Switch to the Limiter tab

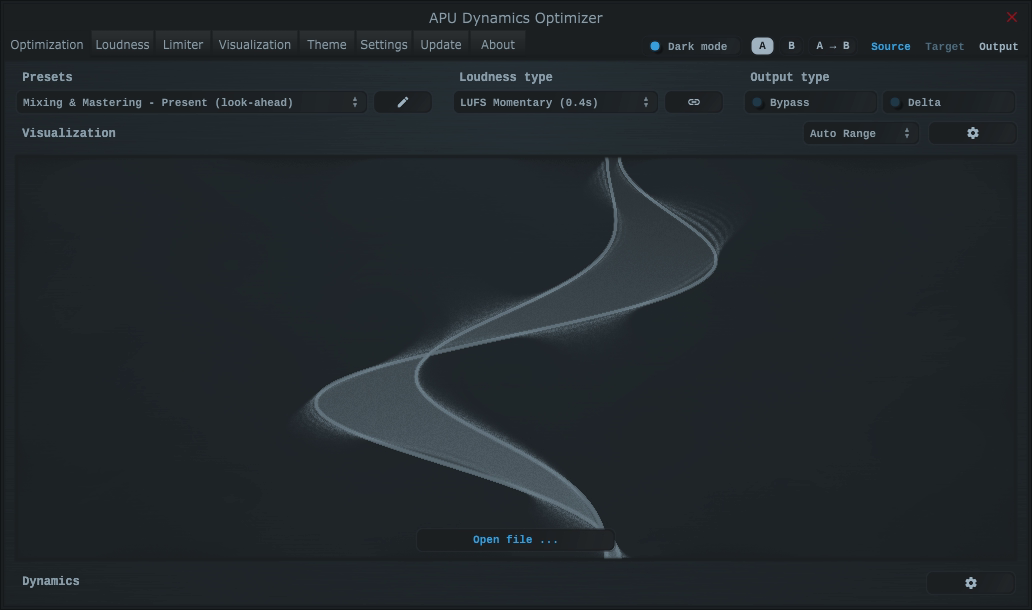coord(183,45)
